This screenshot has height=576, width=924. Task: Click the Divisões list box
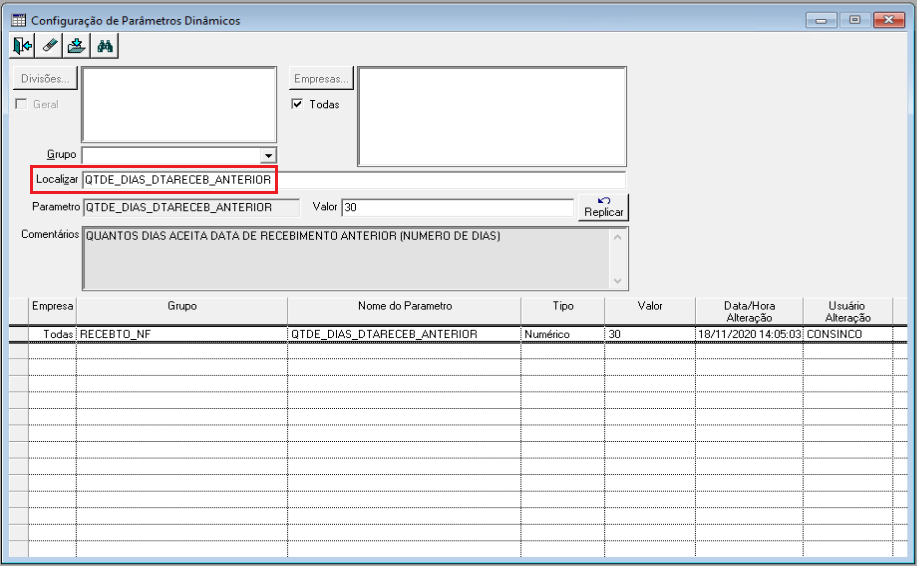(179, 104)
